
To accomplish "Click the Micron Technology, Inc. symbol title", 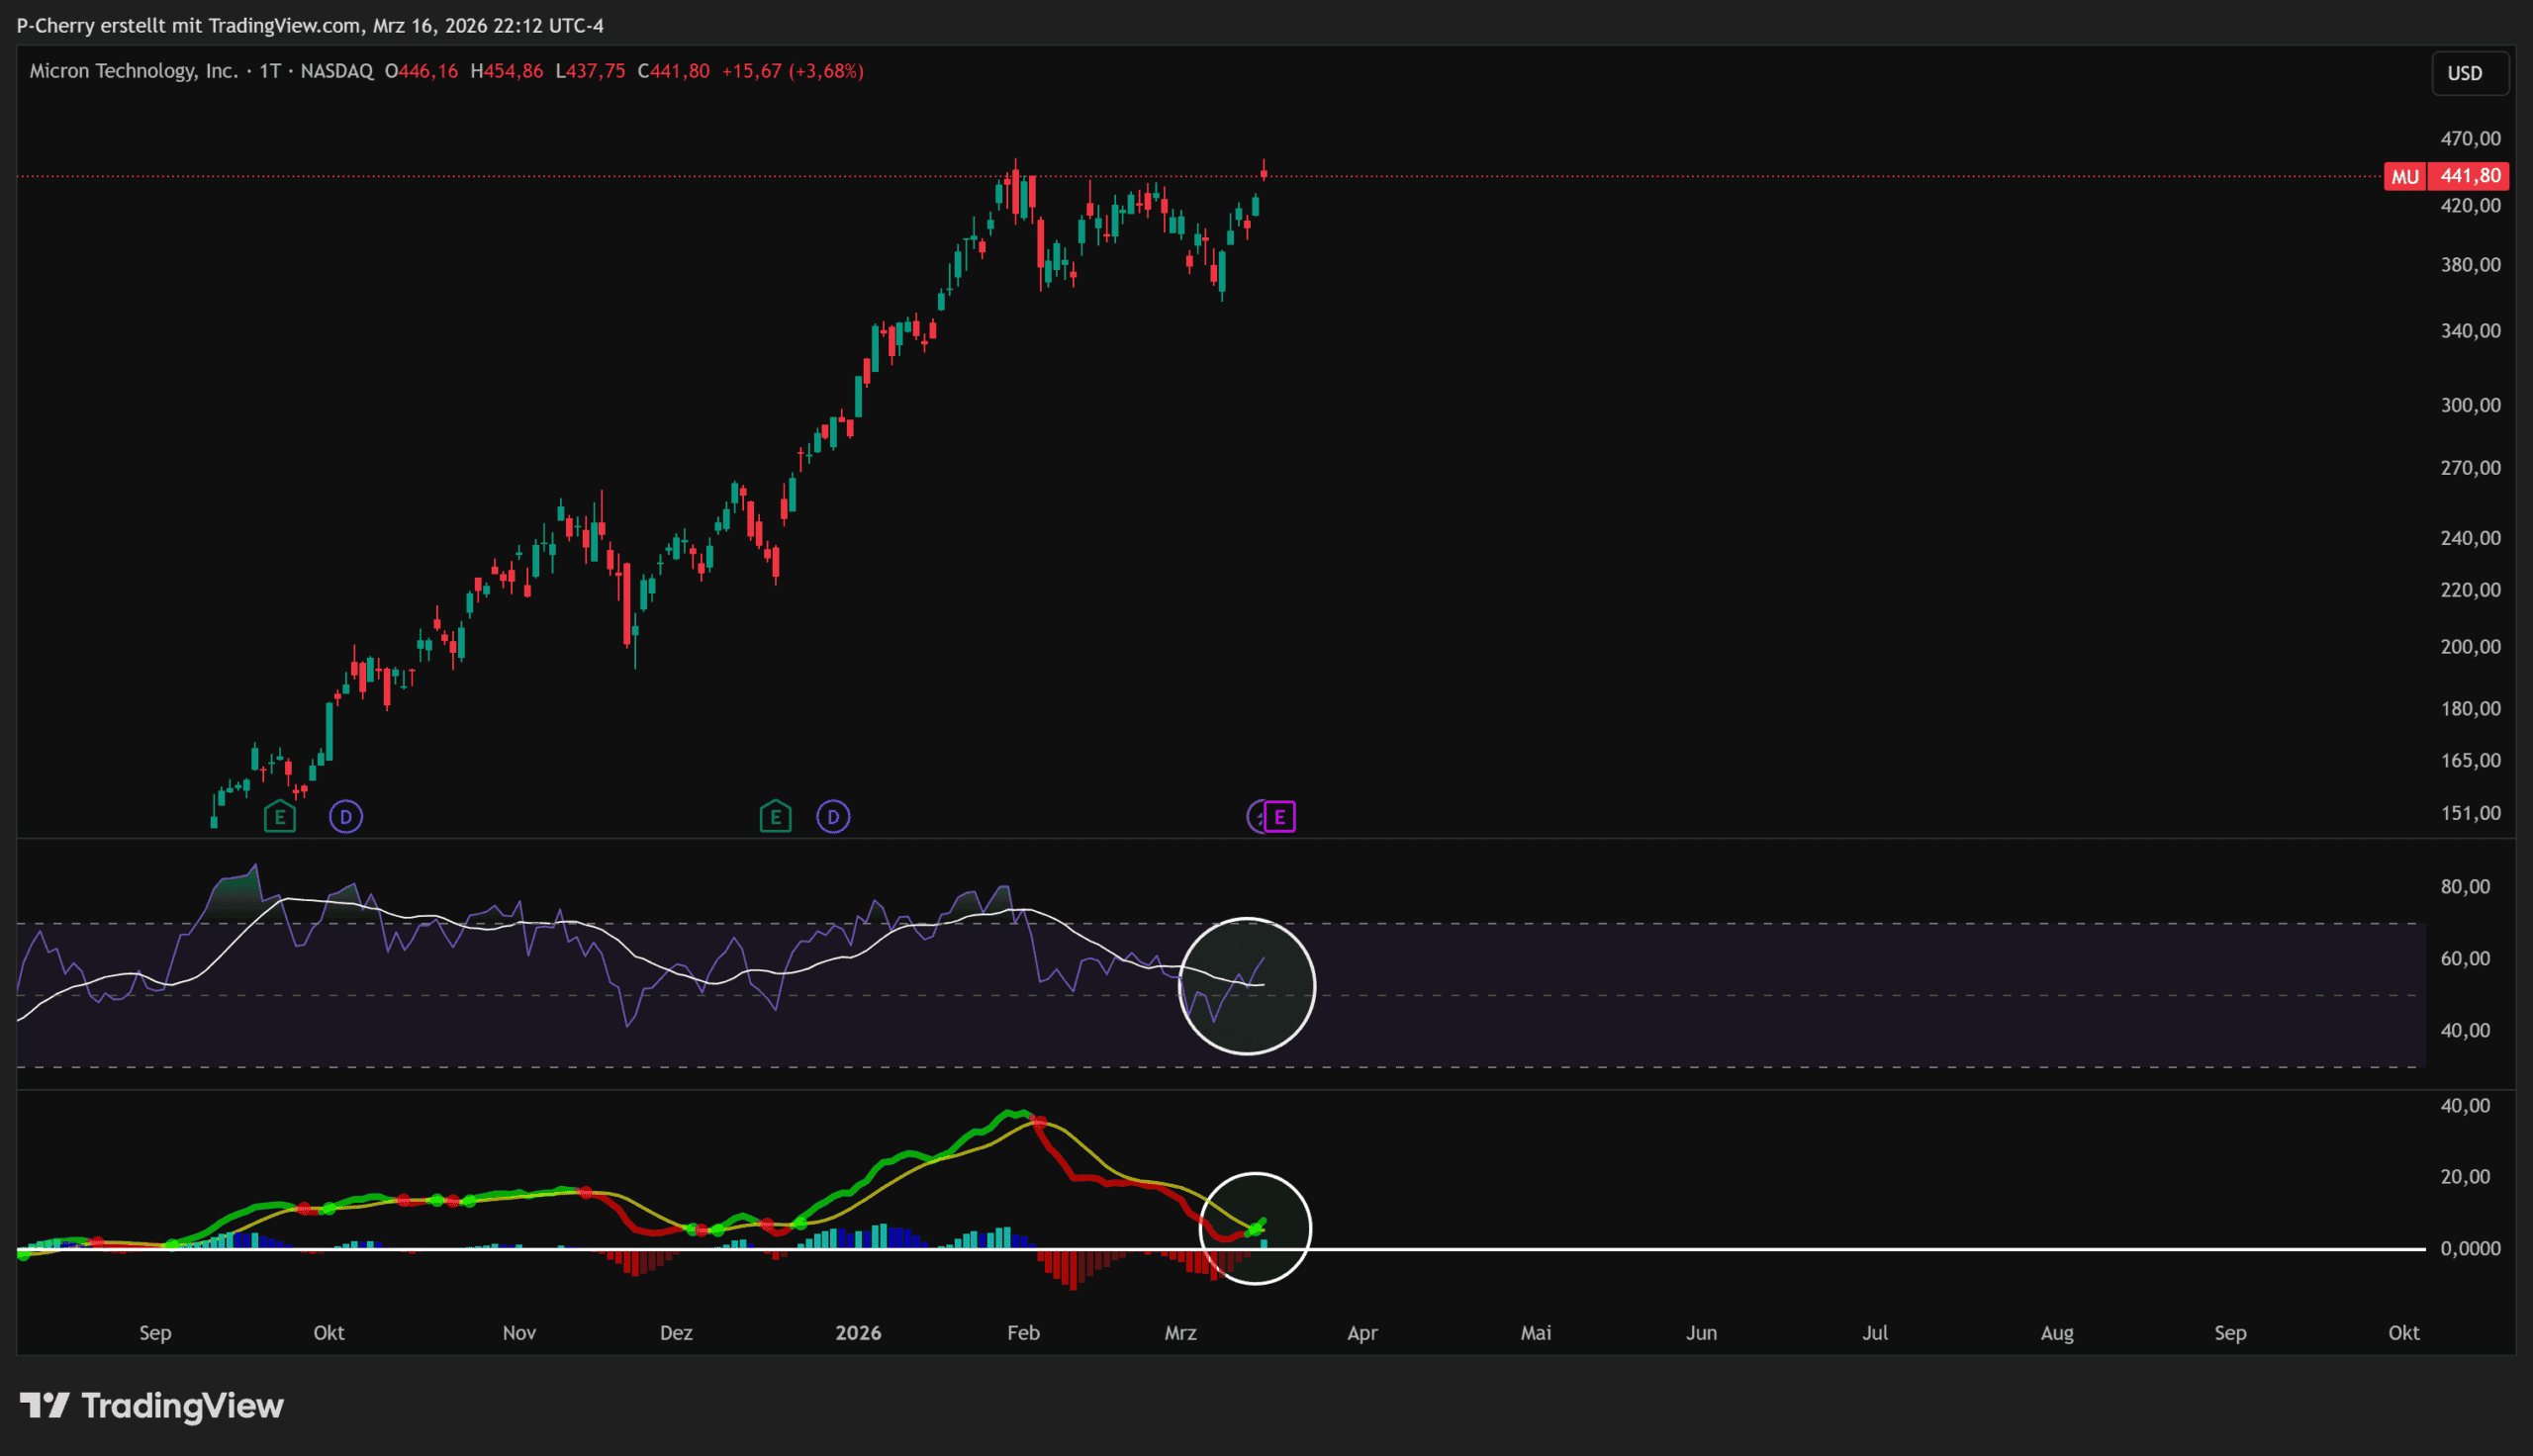I will click(x=133, y=71).
